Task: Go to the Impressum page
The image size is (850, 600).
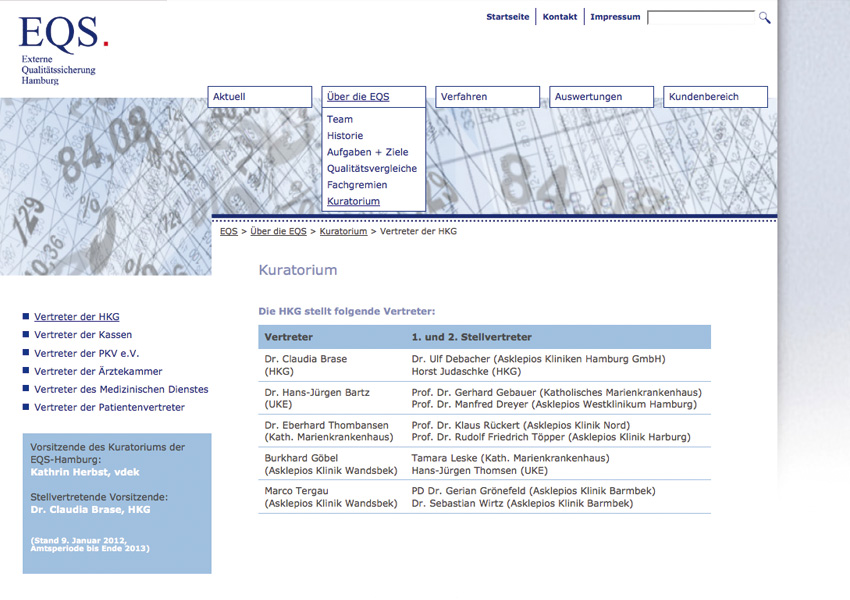Action: 615,17
